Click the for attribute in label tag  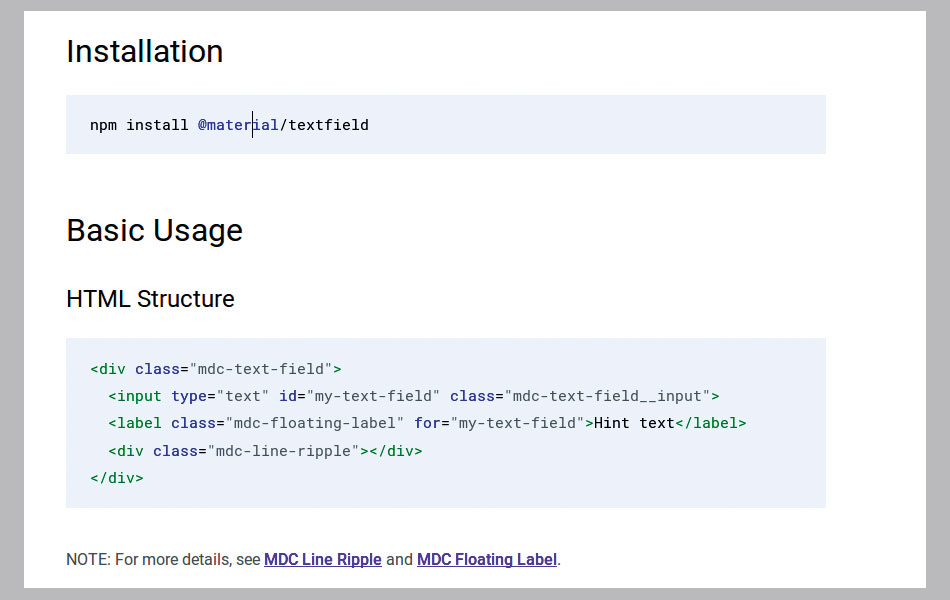click(x=427, y=423)
